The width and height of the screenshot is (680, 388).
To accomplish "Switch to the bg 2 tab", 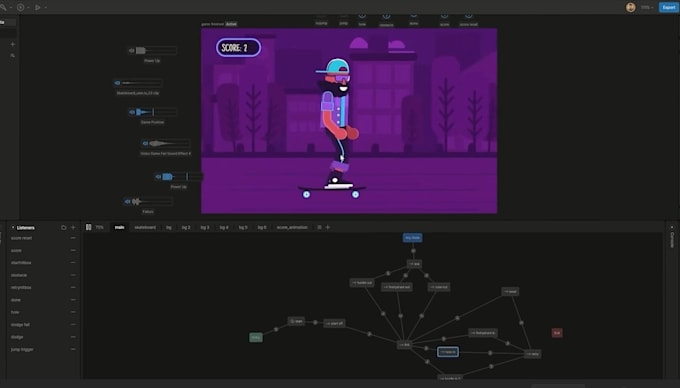I will [186, 227].
